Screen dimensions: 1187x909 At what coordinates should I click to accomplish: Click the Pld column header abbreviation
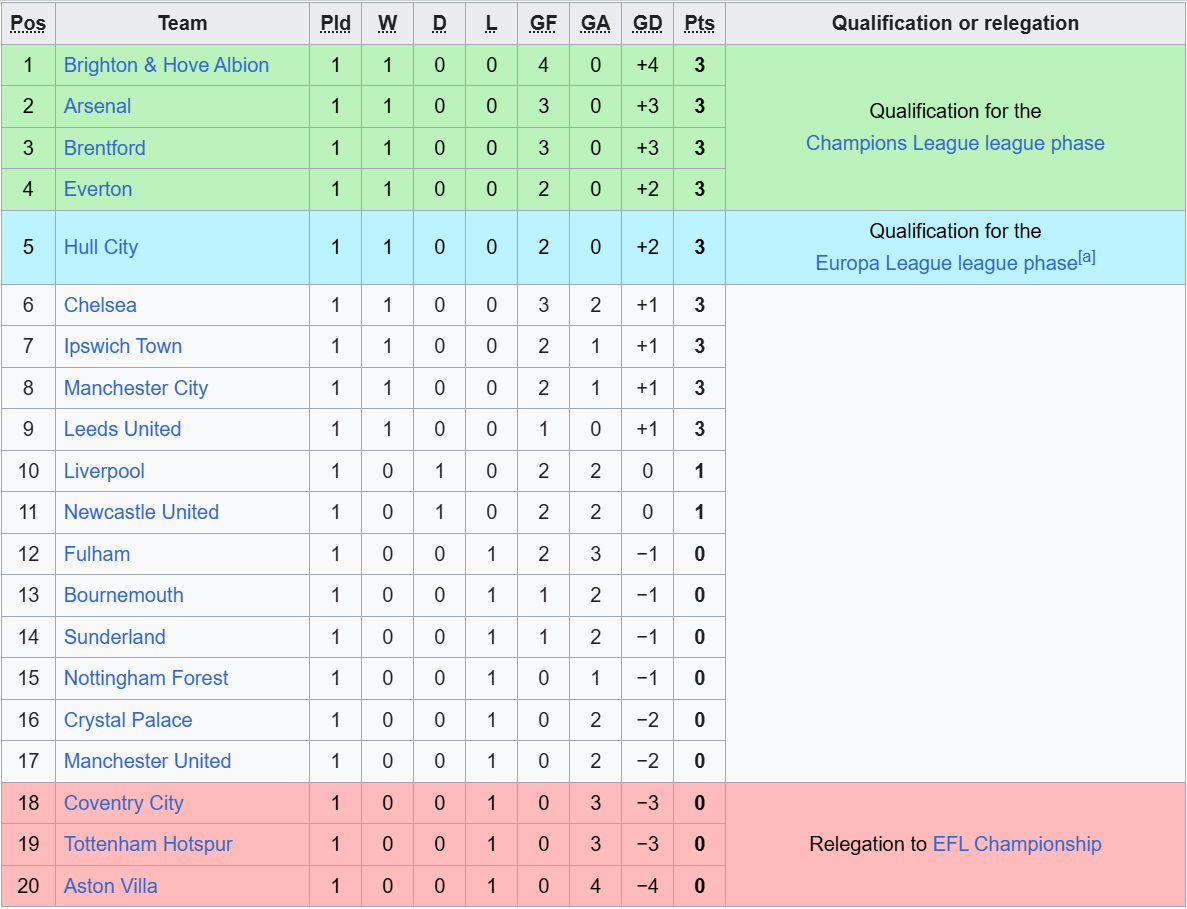coord(335,23)
